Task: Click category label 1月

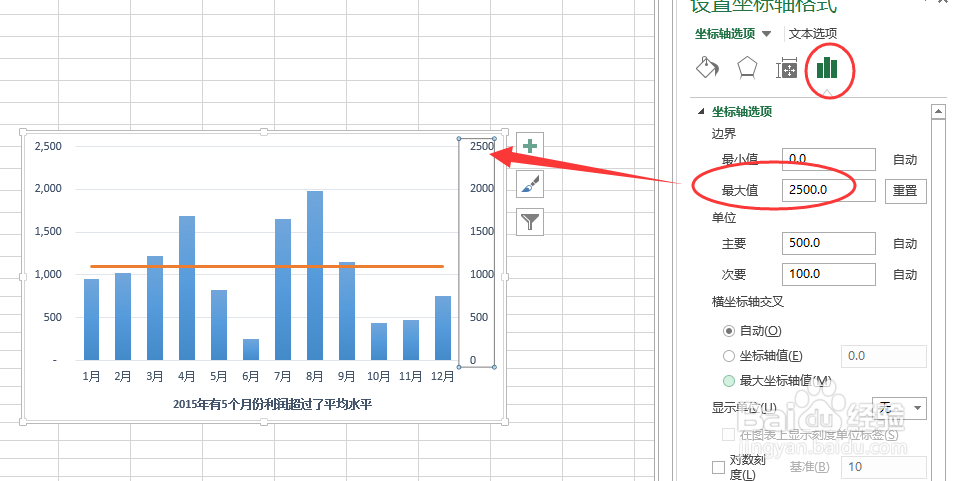Action: (x=91, y=376)
